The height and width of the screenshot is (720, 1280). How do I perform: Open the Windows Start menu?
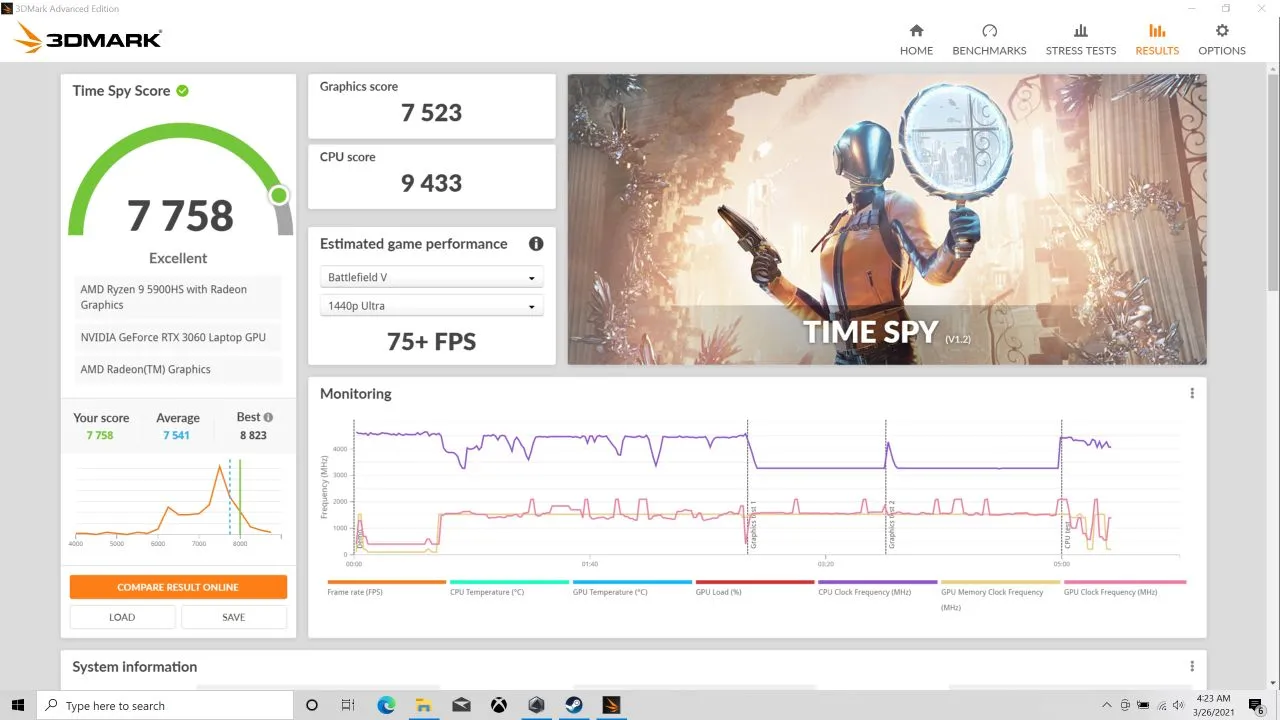(19, 705)
